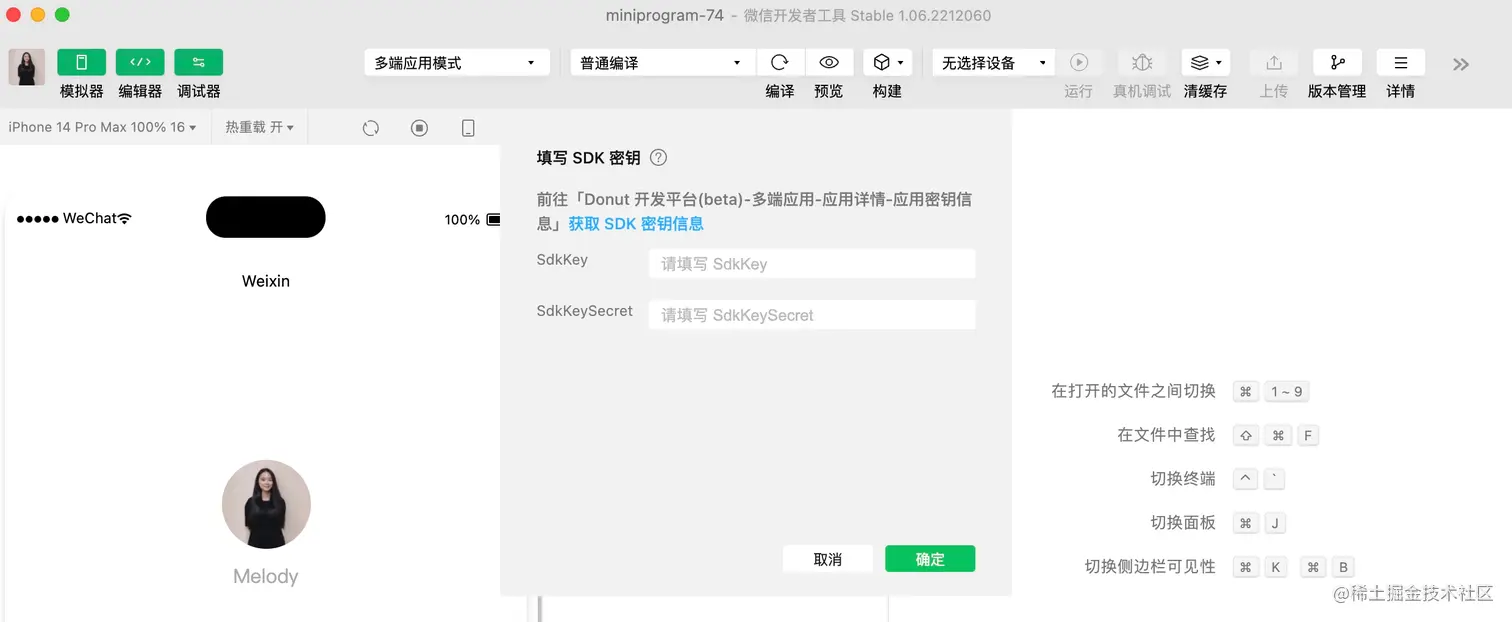Screen dimensions: 1512x622
Task: Open the details hamburger icon
Action: [x=1401, y=62]
